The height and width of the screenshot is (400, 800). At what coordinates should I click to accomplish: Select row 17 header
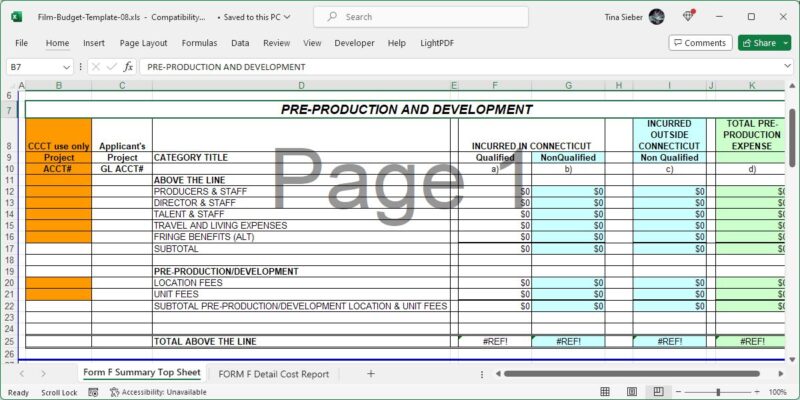coord(9,249)
